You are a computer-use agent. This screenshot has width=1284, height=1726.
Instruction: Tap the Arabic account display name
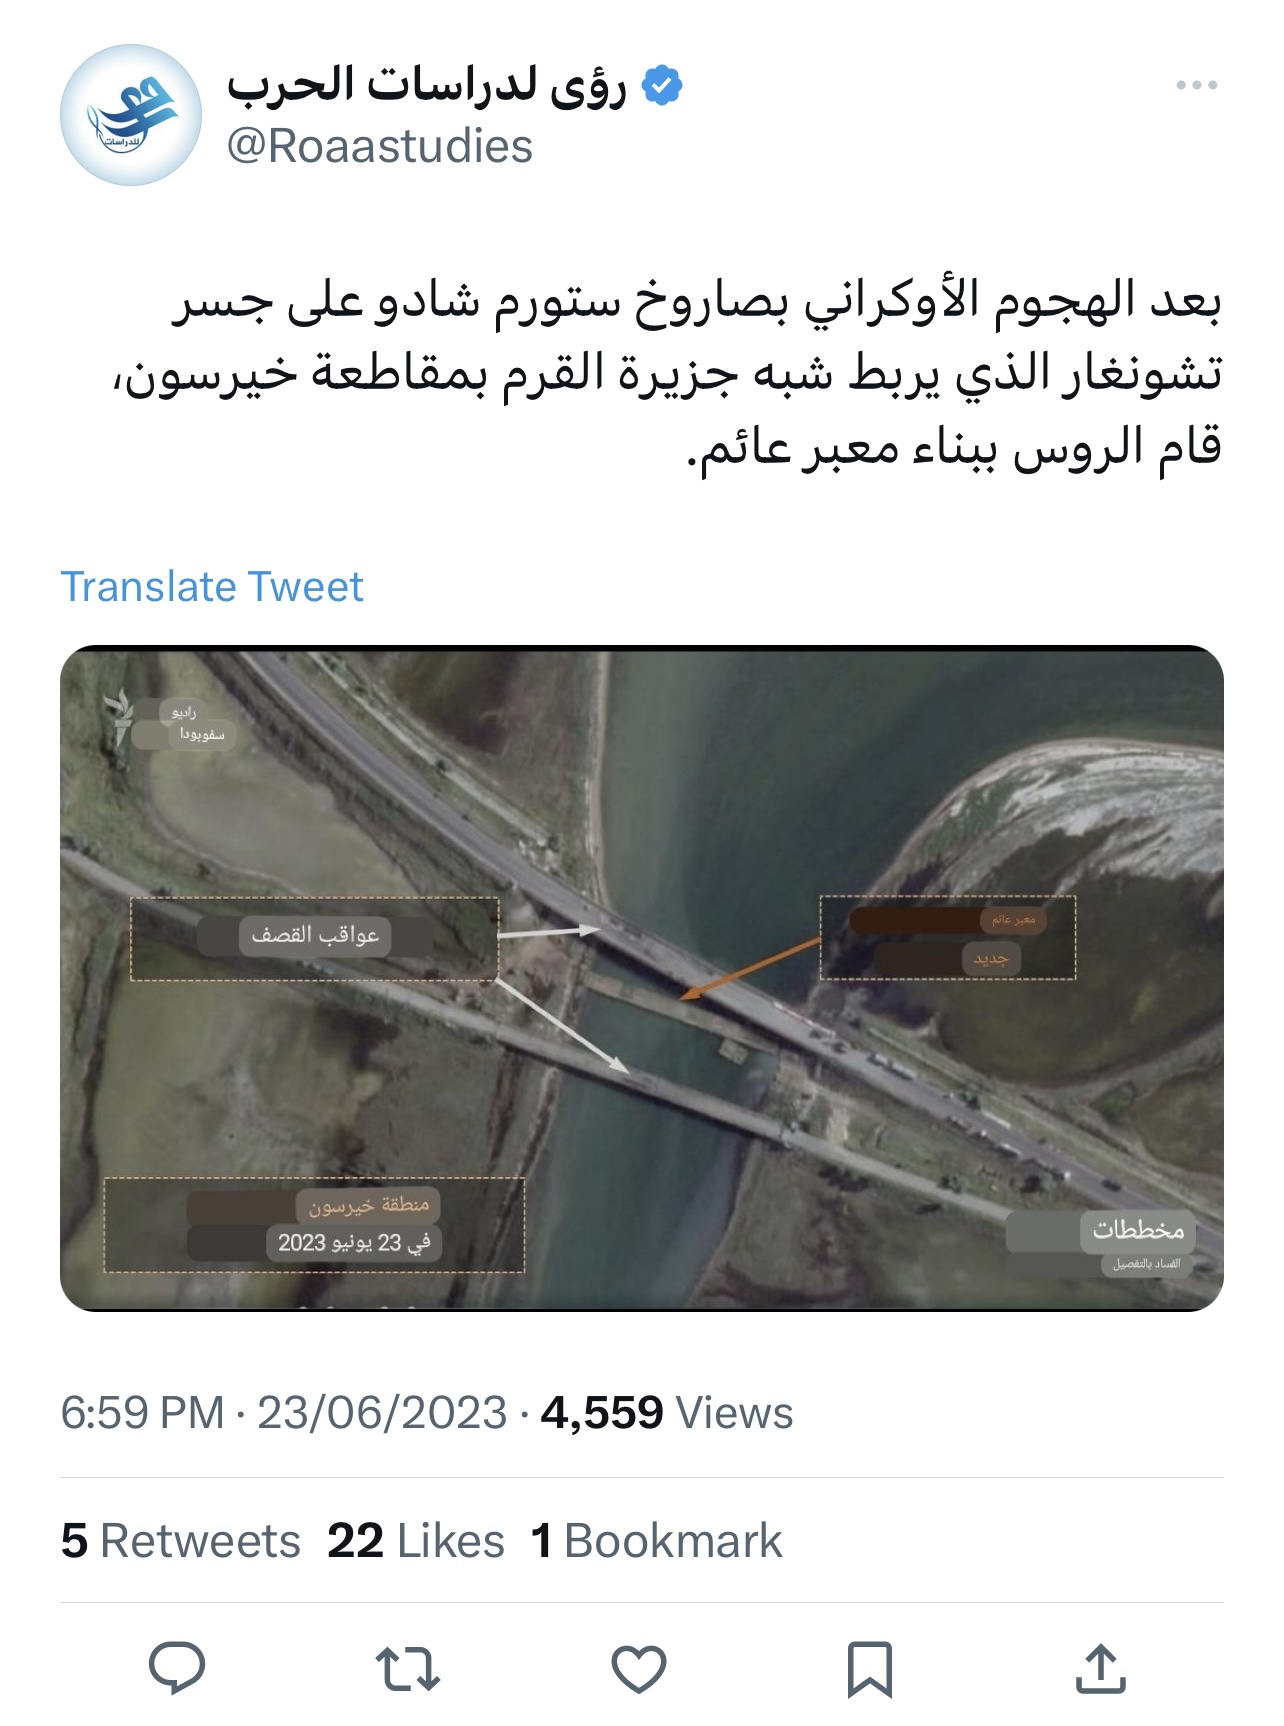[427, 86]
